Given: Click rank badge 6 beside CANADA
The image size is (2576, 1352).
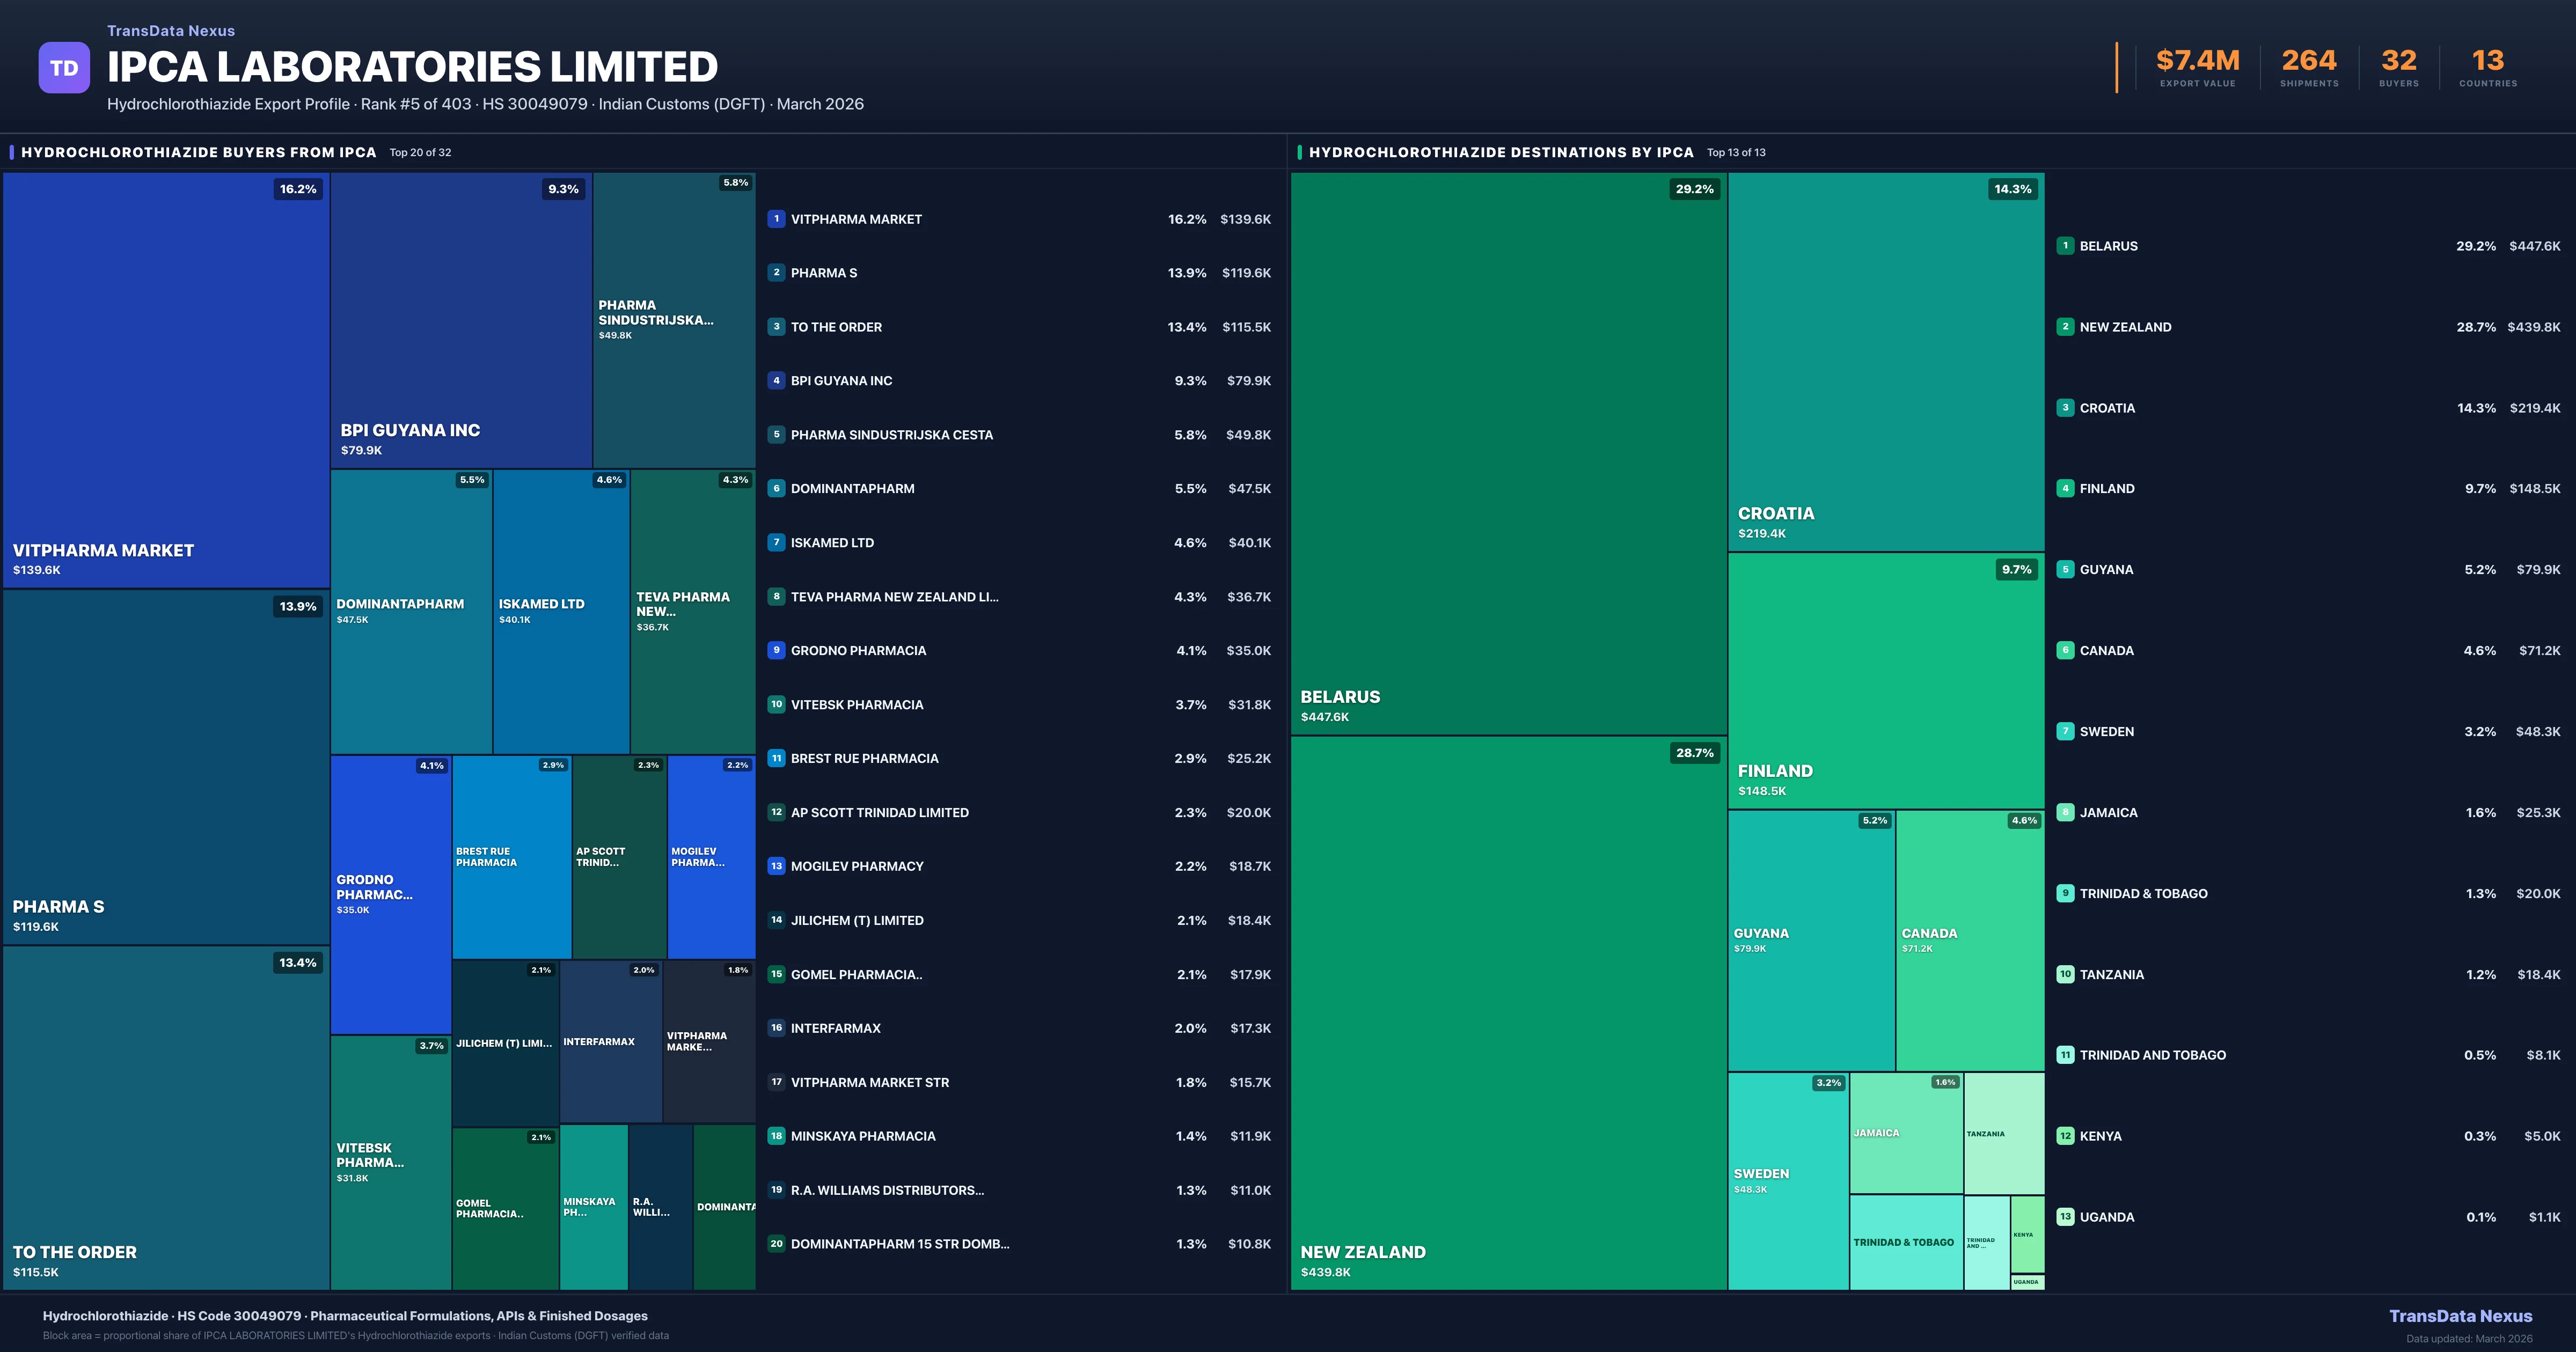Looking at the screenshot, I should tap(2065, 650).
